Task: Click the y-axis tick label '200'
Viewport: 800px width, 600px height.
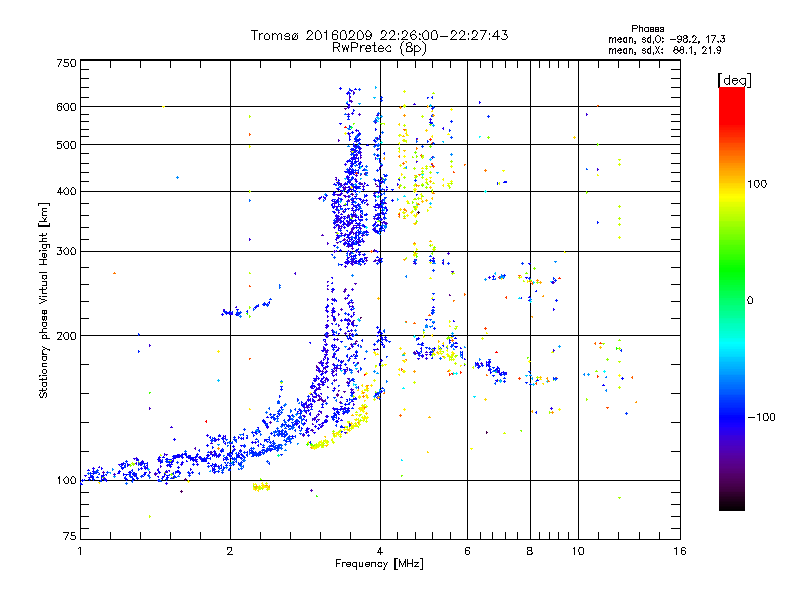Action: pos(67,336)
